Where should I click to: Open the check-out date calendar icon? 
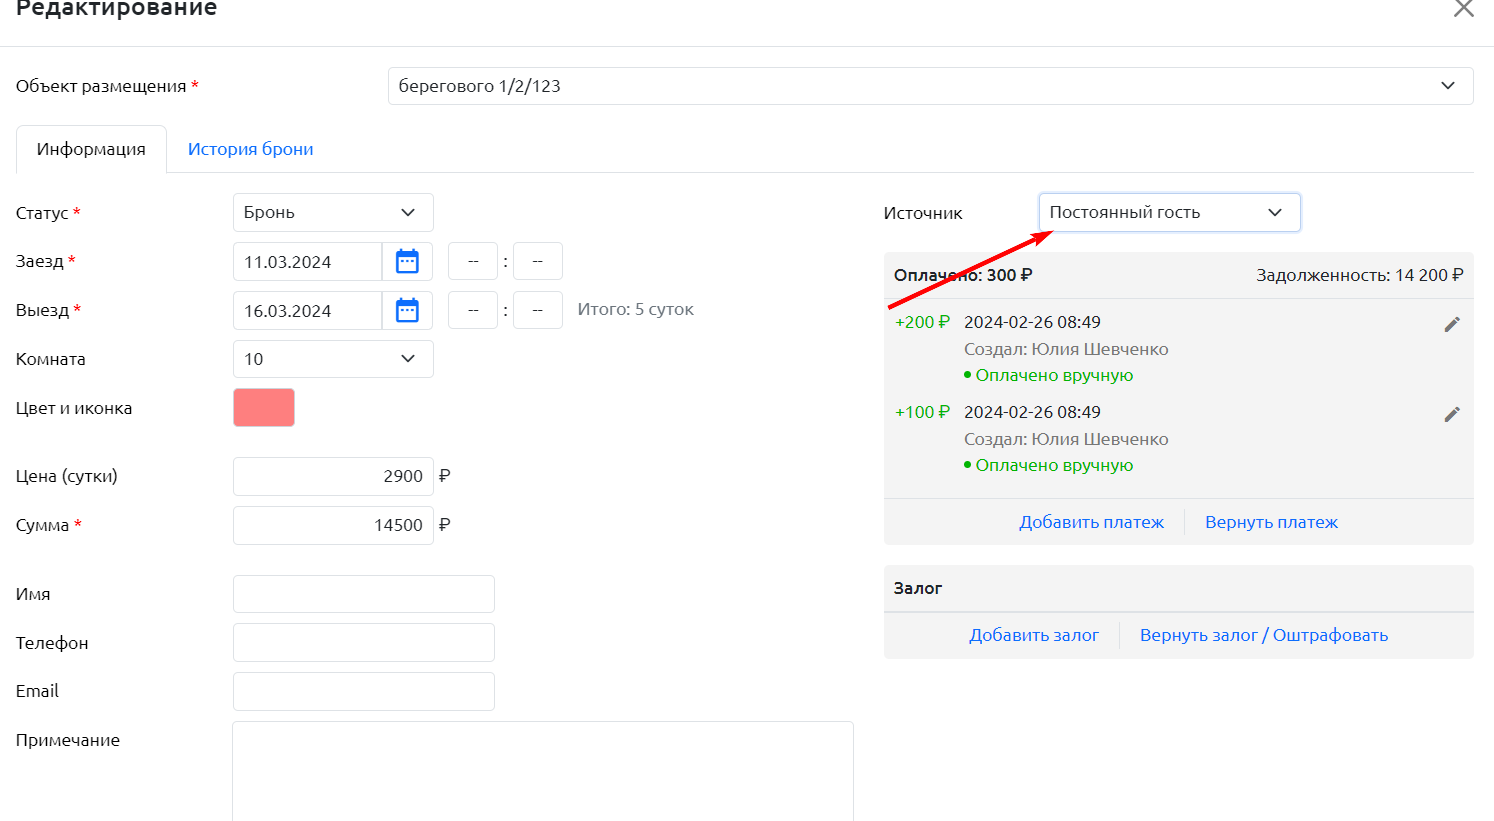pos(407,311)
